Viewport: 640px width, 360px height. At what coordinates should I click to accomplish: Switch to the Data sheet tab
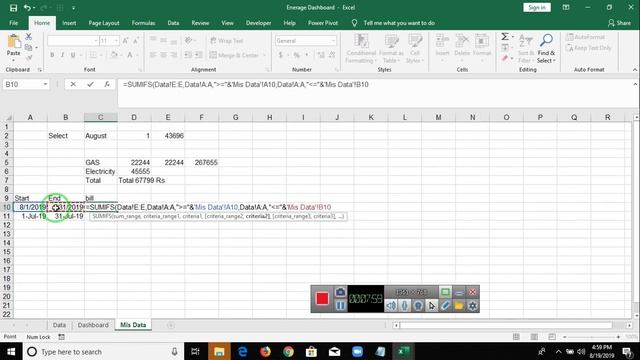click(x=59, y=325)
